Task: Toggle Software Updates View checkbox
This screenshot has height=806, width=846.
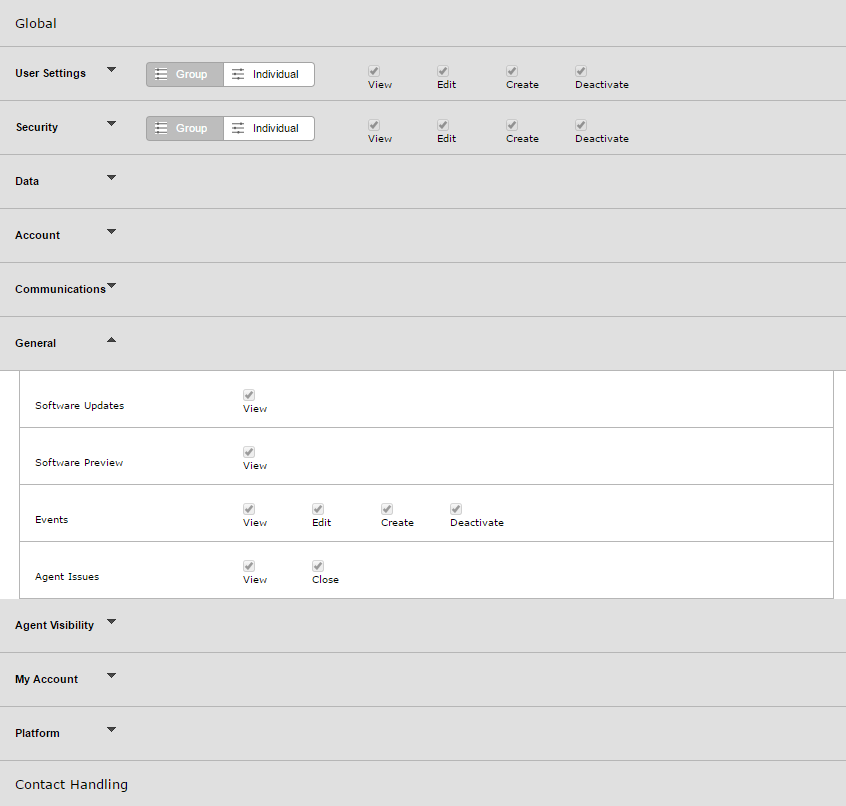Action: (249, 395)
